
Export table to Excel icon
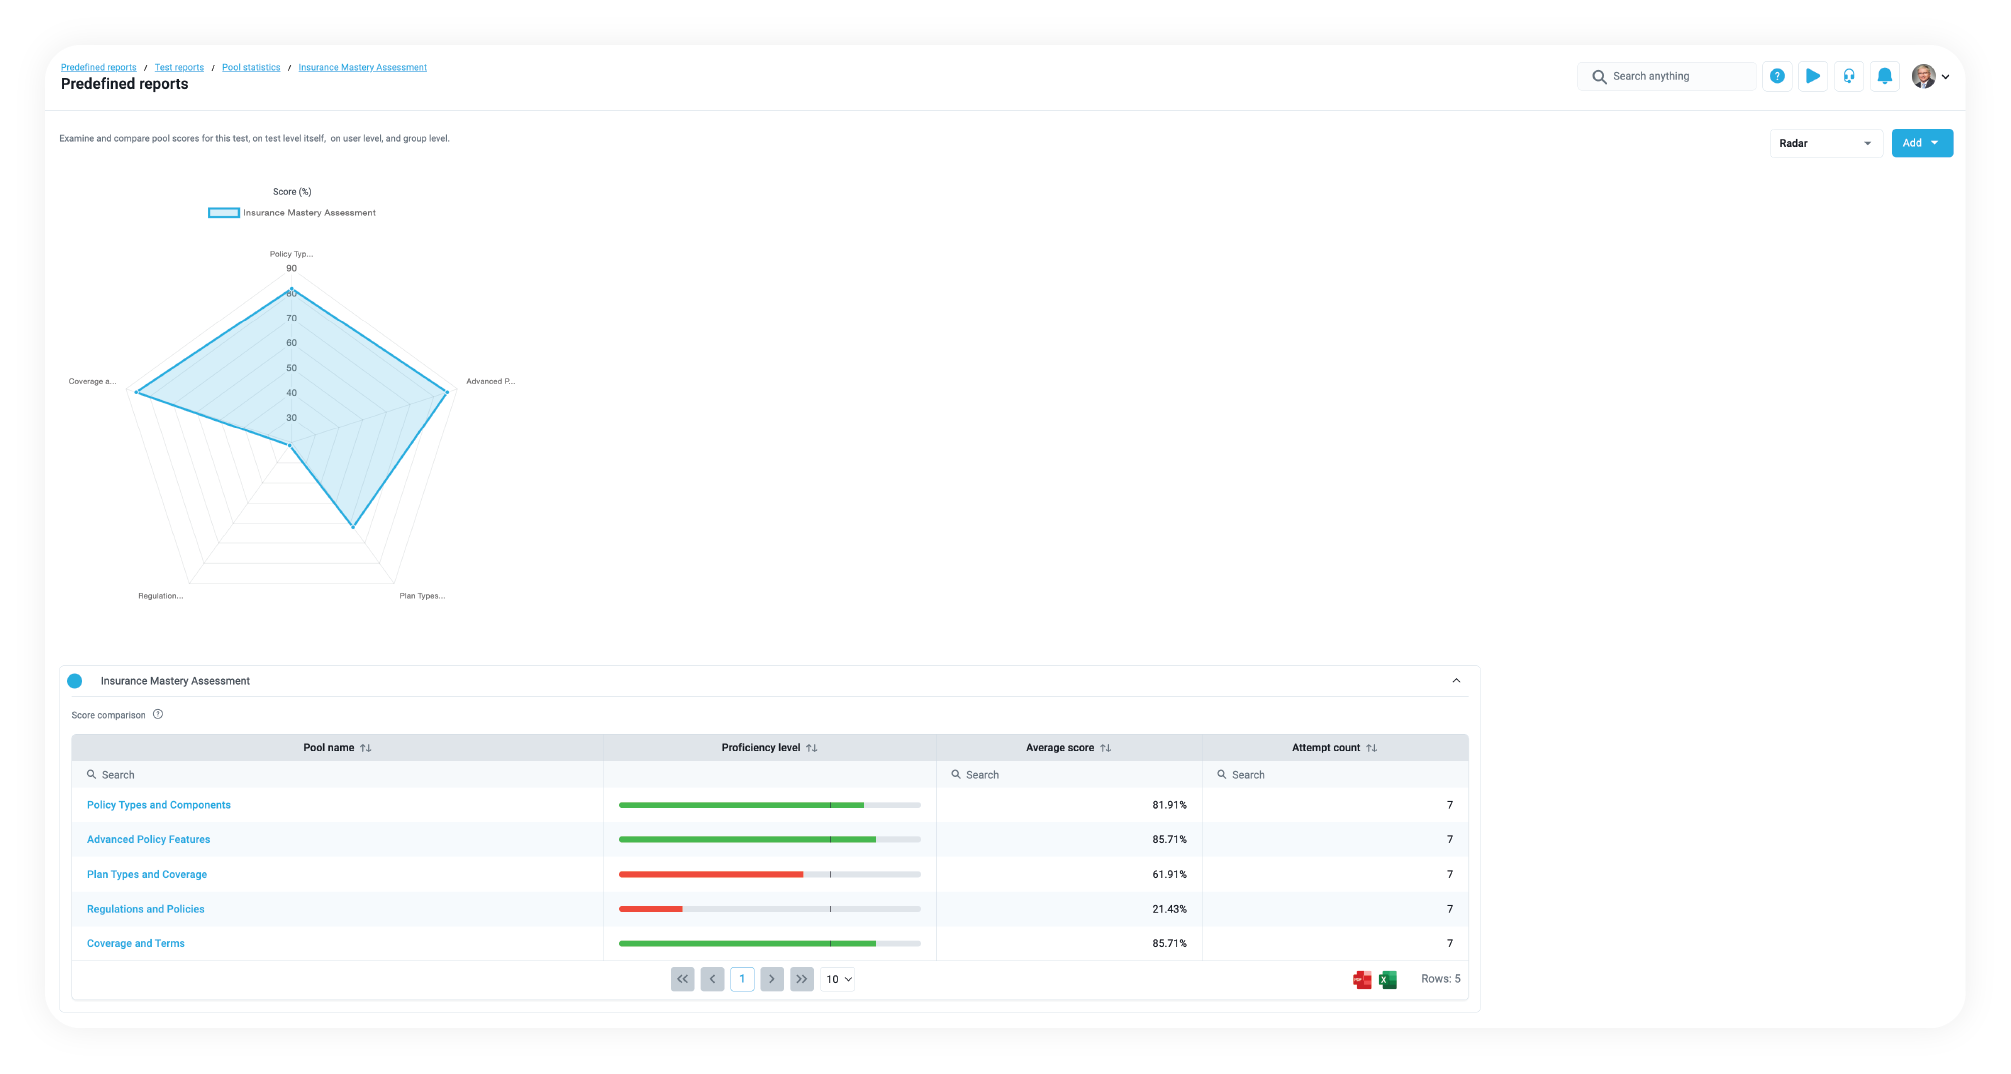click(x=1387, y=980)
